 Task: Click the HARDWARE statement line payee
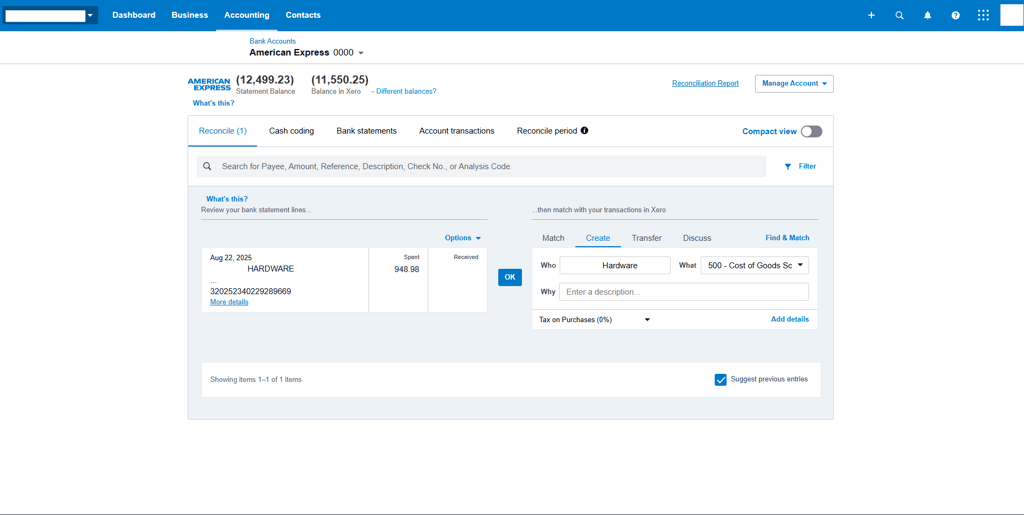270,269
